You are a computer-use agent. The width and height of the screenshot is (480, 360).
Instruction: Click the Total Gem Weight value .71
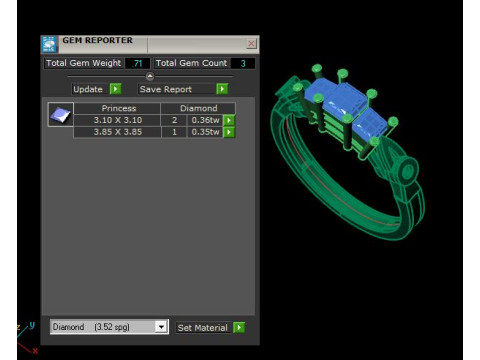click(137, 63)
